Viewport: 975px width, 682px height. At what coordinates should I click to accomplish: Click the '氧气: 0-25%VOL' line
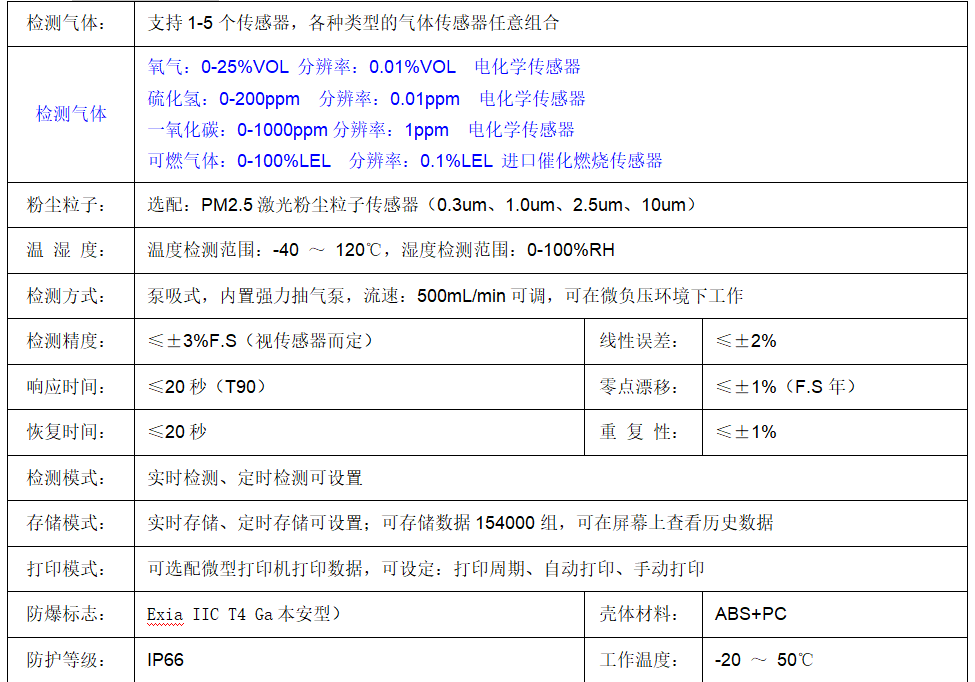pos(364,67)
